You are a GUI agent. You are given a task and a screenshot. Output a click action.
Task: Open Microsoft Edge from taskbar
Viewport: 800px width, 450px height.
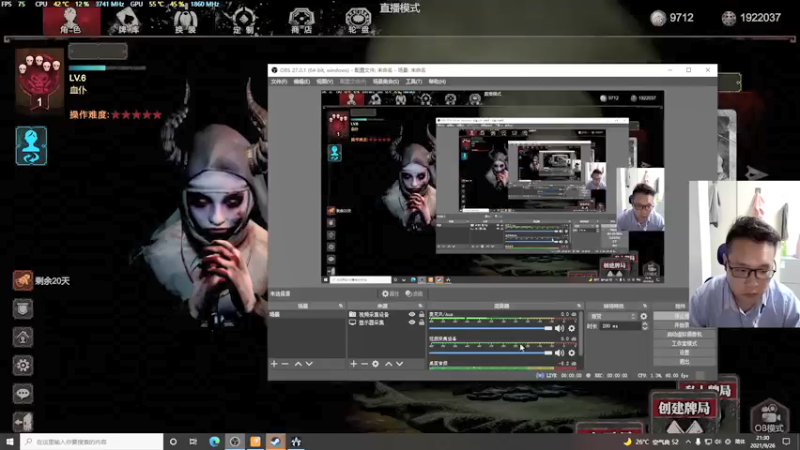pyautogui.click(x=214, y=441)
